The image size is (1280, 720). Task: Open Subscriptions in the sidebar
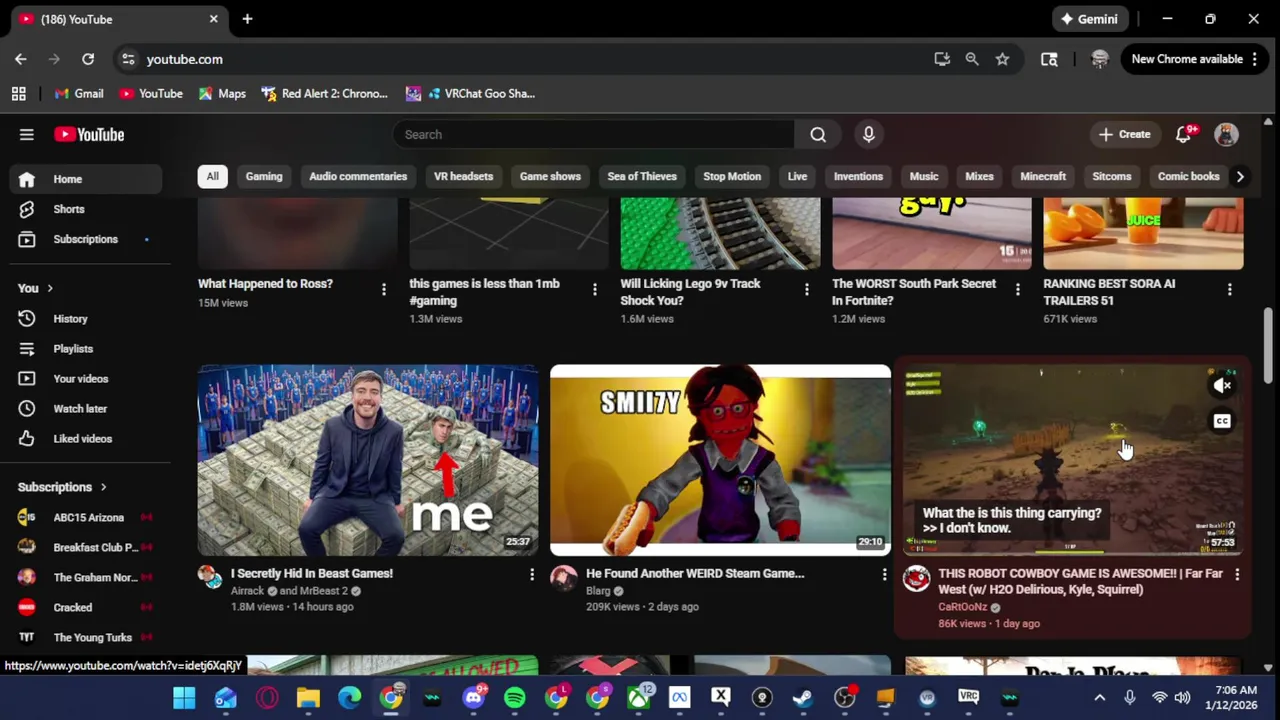[x=86, y=239]
